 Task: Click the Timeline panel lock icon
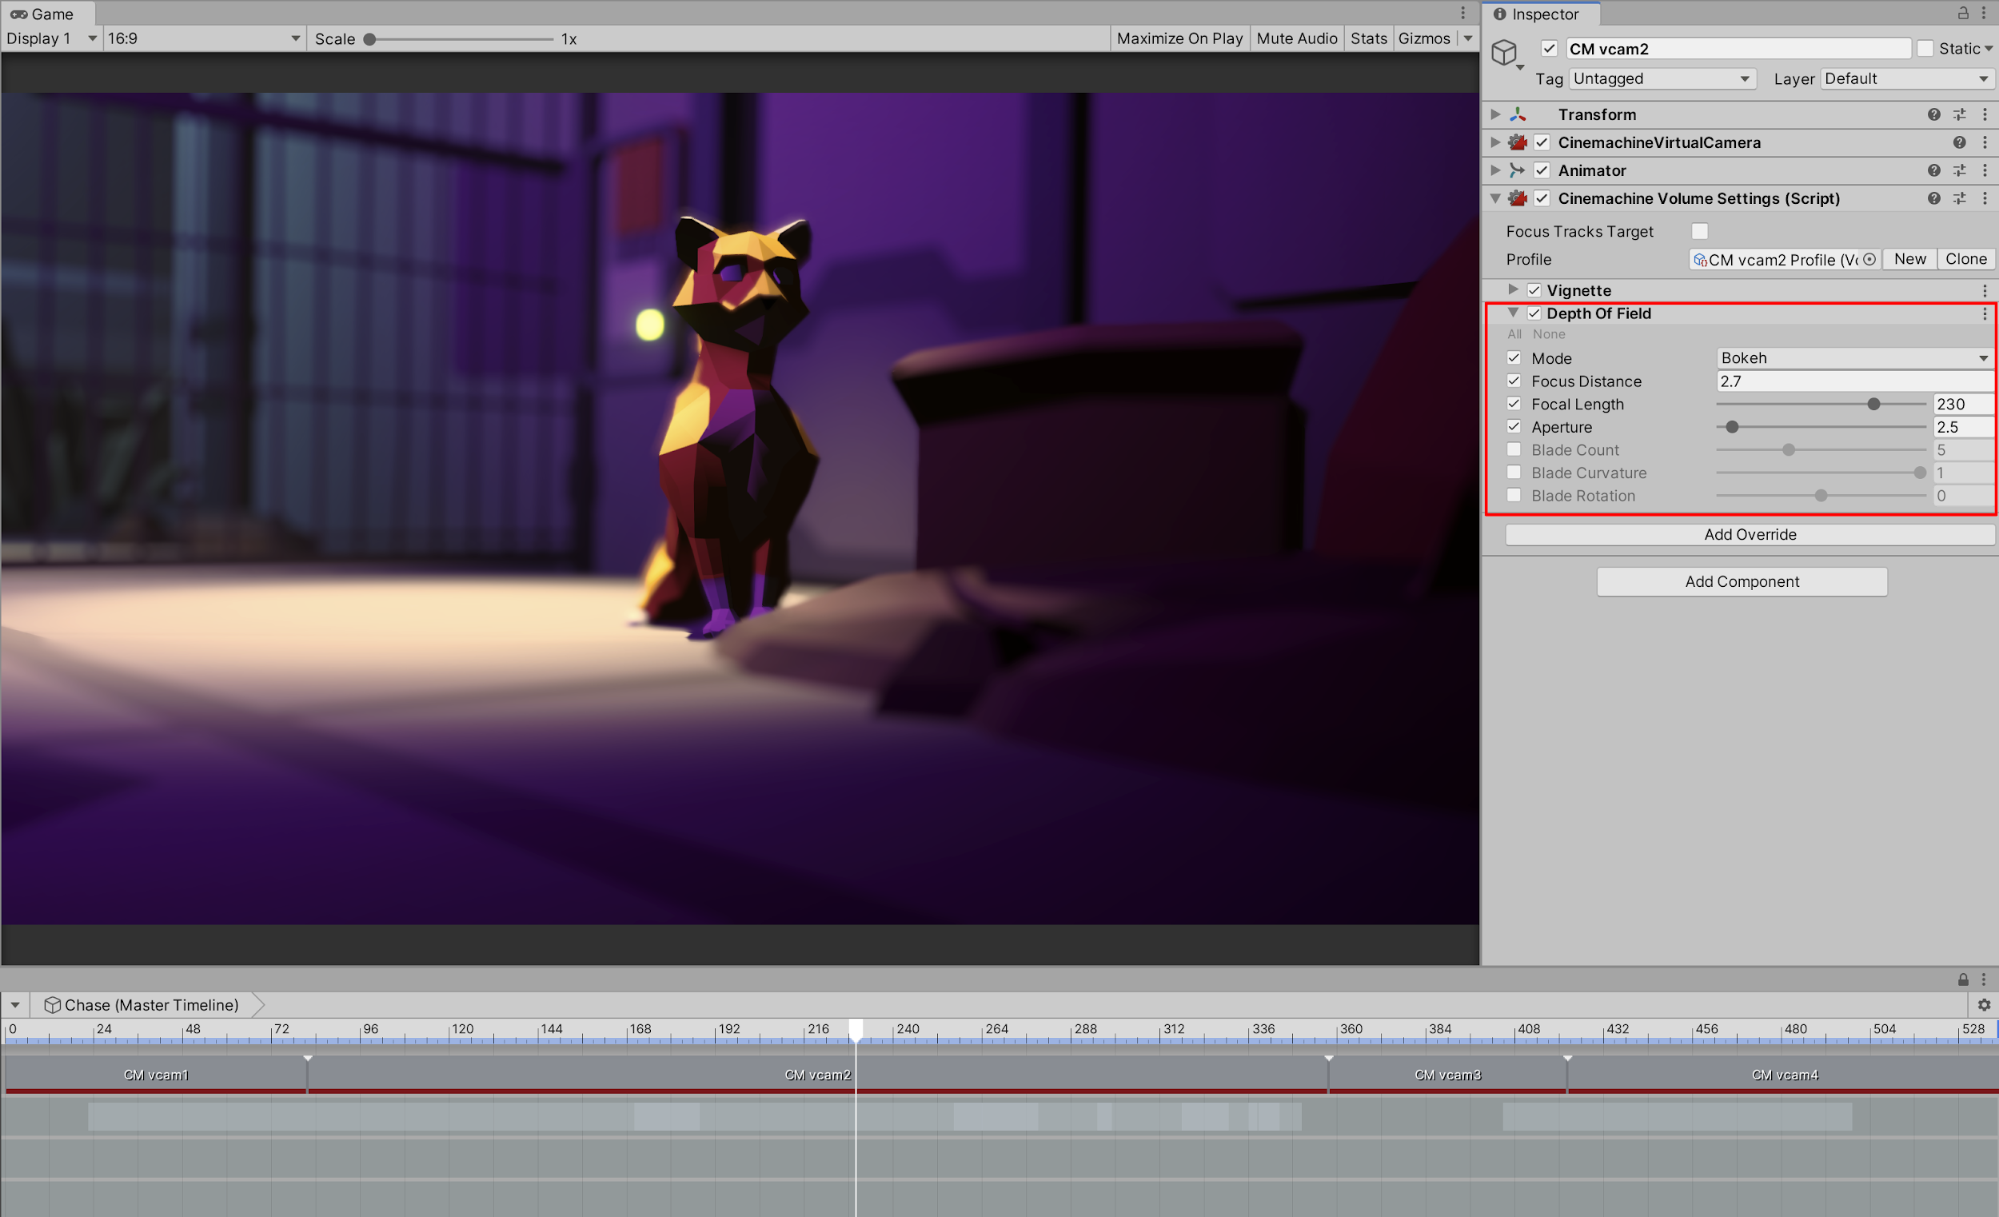click(1963, 980)
